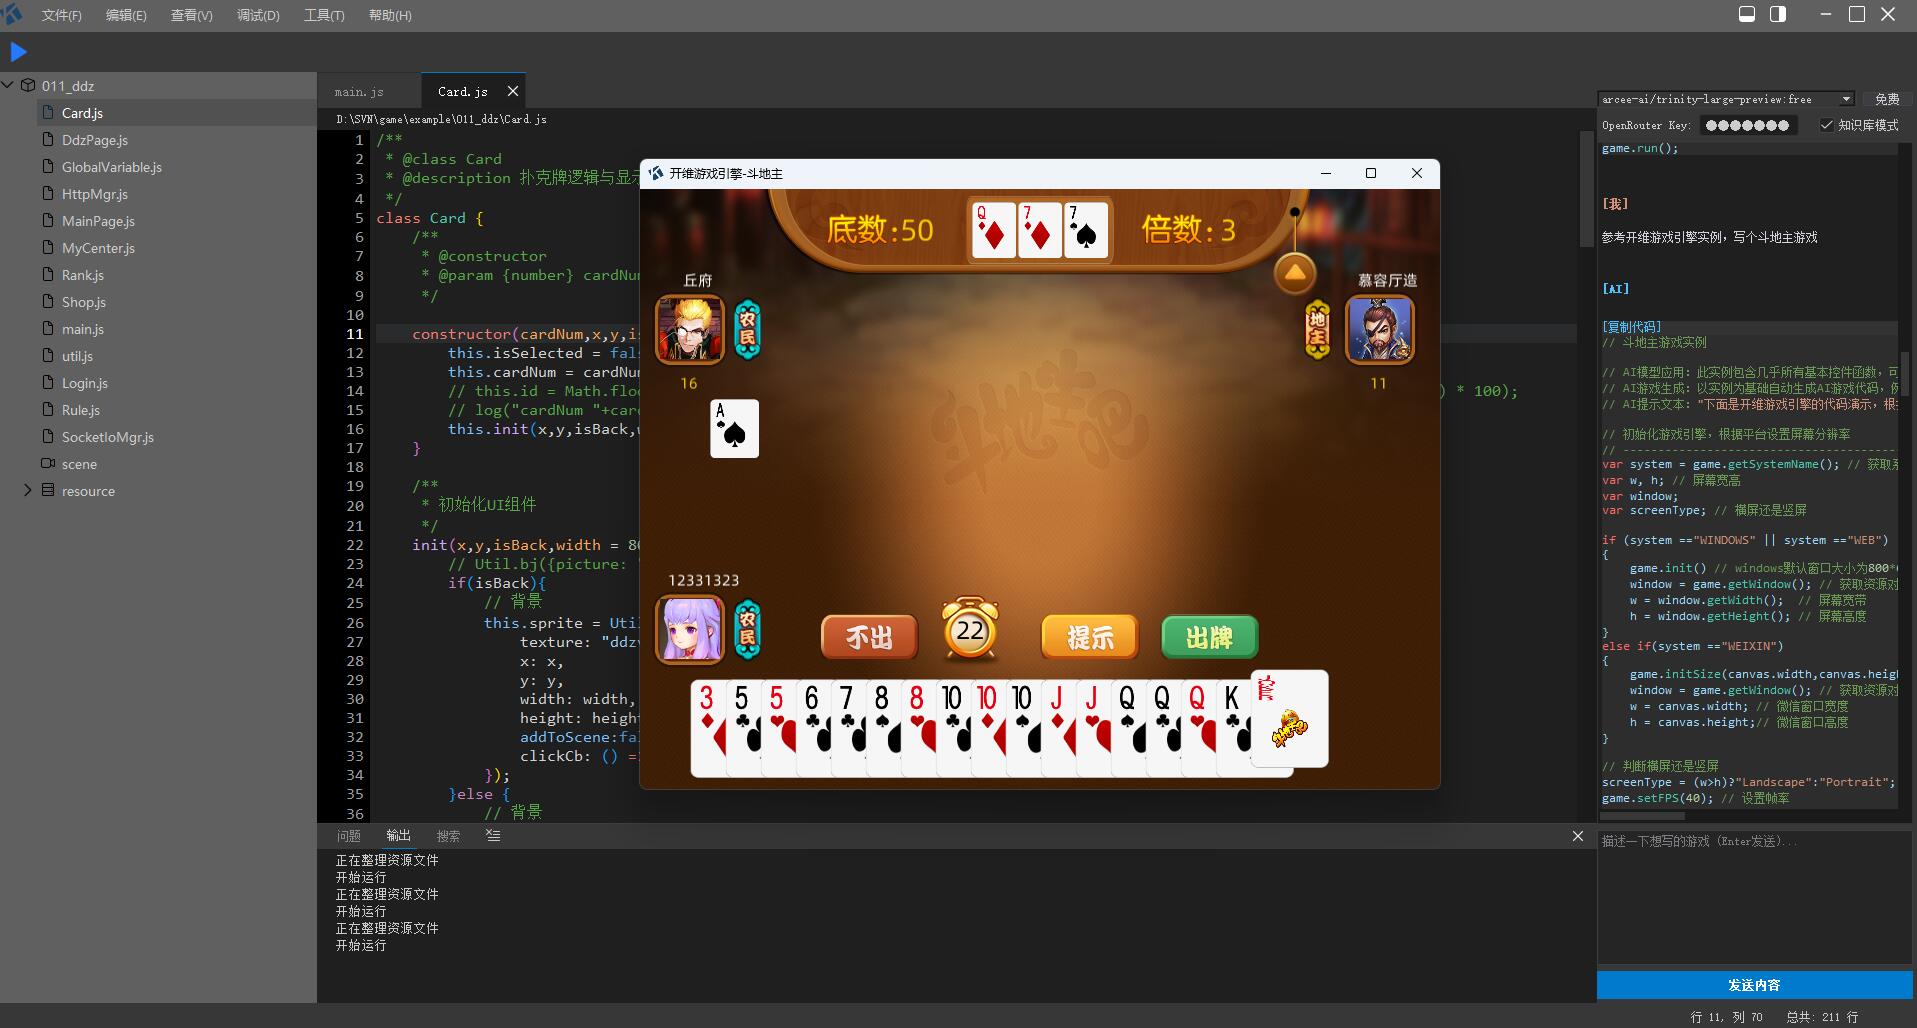Open Rank.js file

pos(82,275)
